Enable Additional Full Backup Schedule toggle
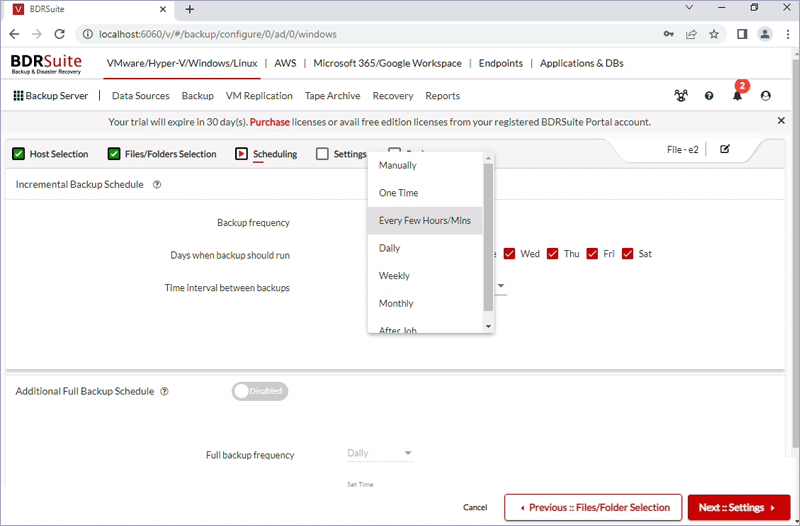The image size is (800, 526). coord(260,391)
